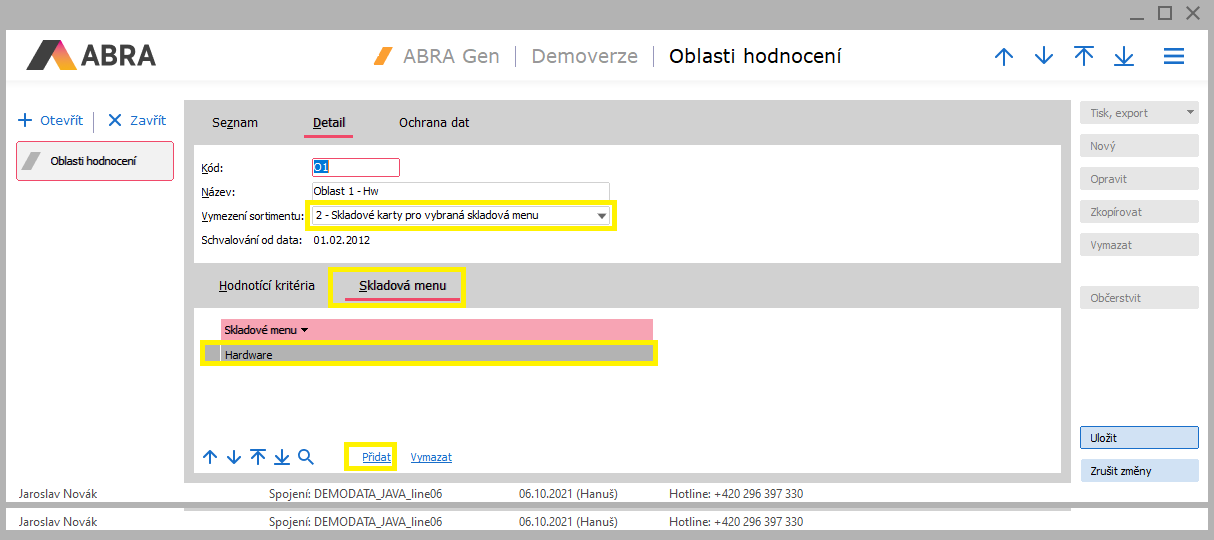Open the Ochrana dat tab
The image size is (1214, 540).
coord(434,123)
